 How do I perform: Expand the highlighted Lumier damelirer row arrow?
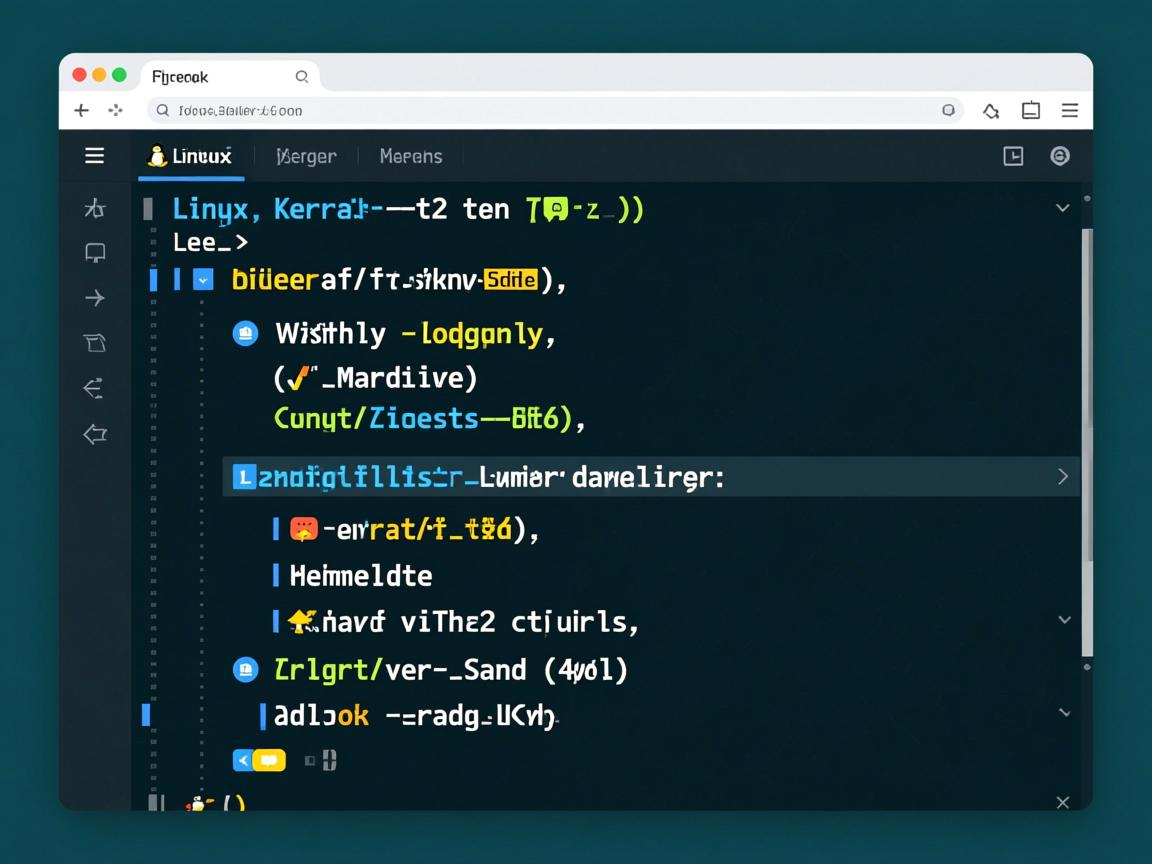1062,477
